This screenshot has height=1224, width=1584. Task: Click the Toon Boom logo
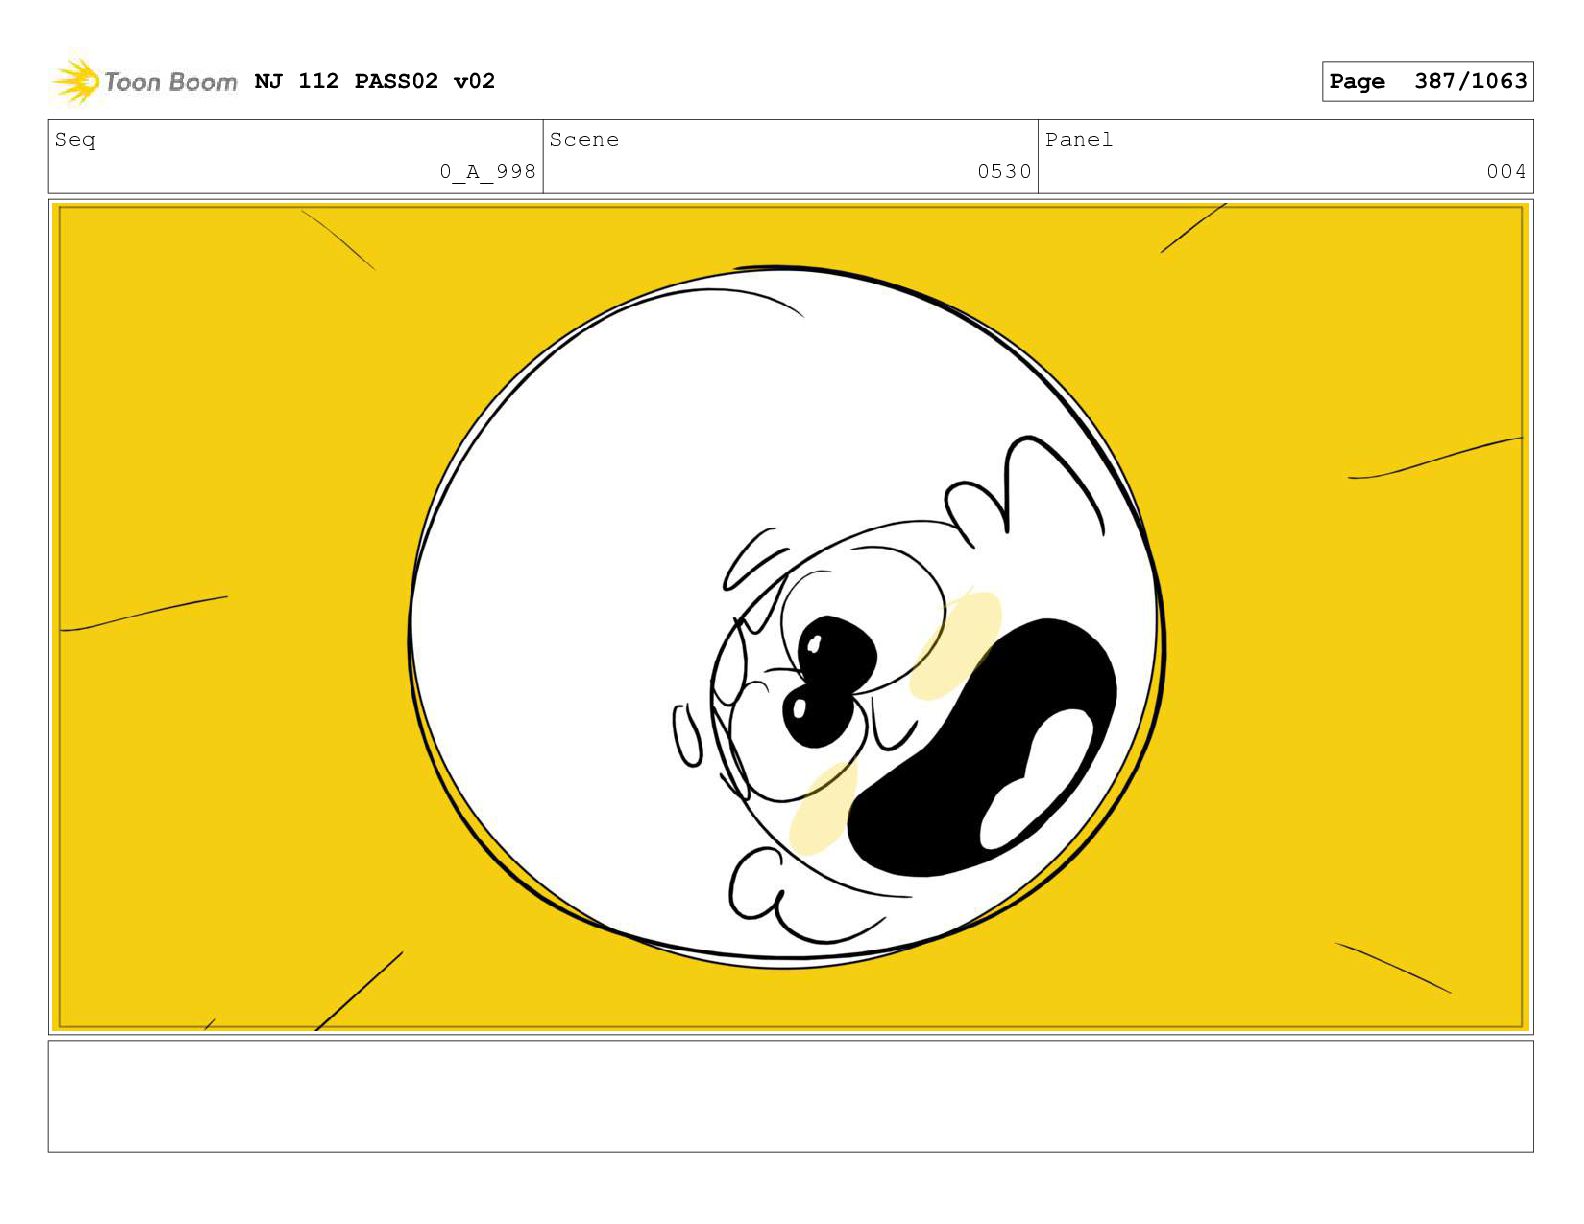pos(144,81)
